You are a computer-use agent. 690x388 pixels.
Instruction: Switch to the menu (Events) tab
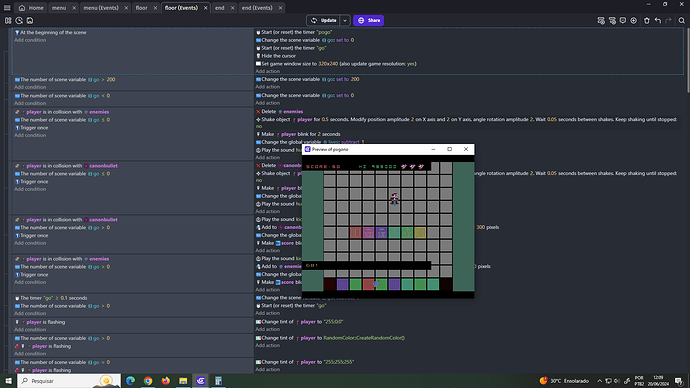101,7
